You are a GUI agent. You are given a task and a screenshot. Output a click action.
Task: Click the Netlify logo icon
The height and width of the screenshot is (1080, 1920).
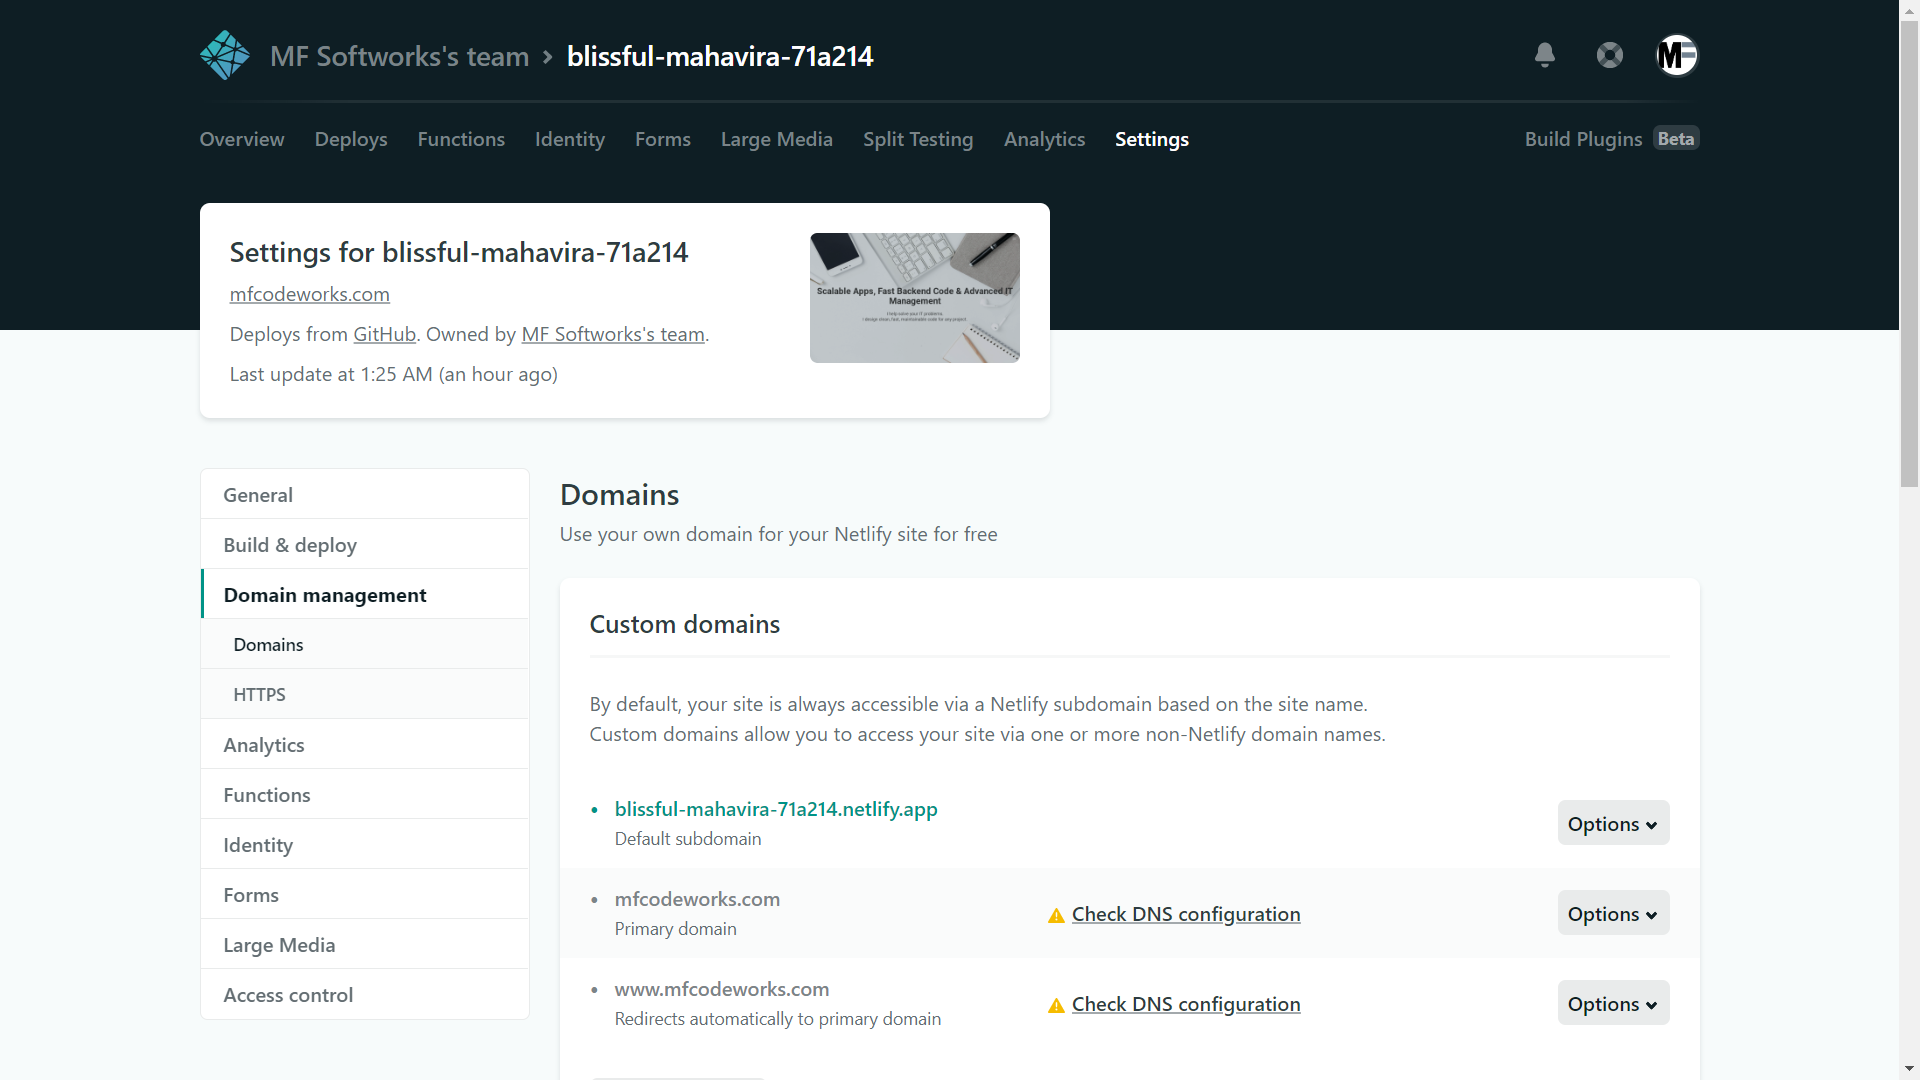(x=224, y=55)
